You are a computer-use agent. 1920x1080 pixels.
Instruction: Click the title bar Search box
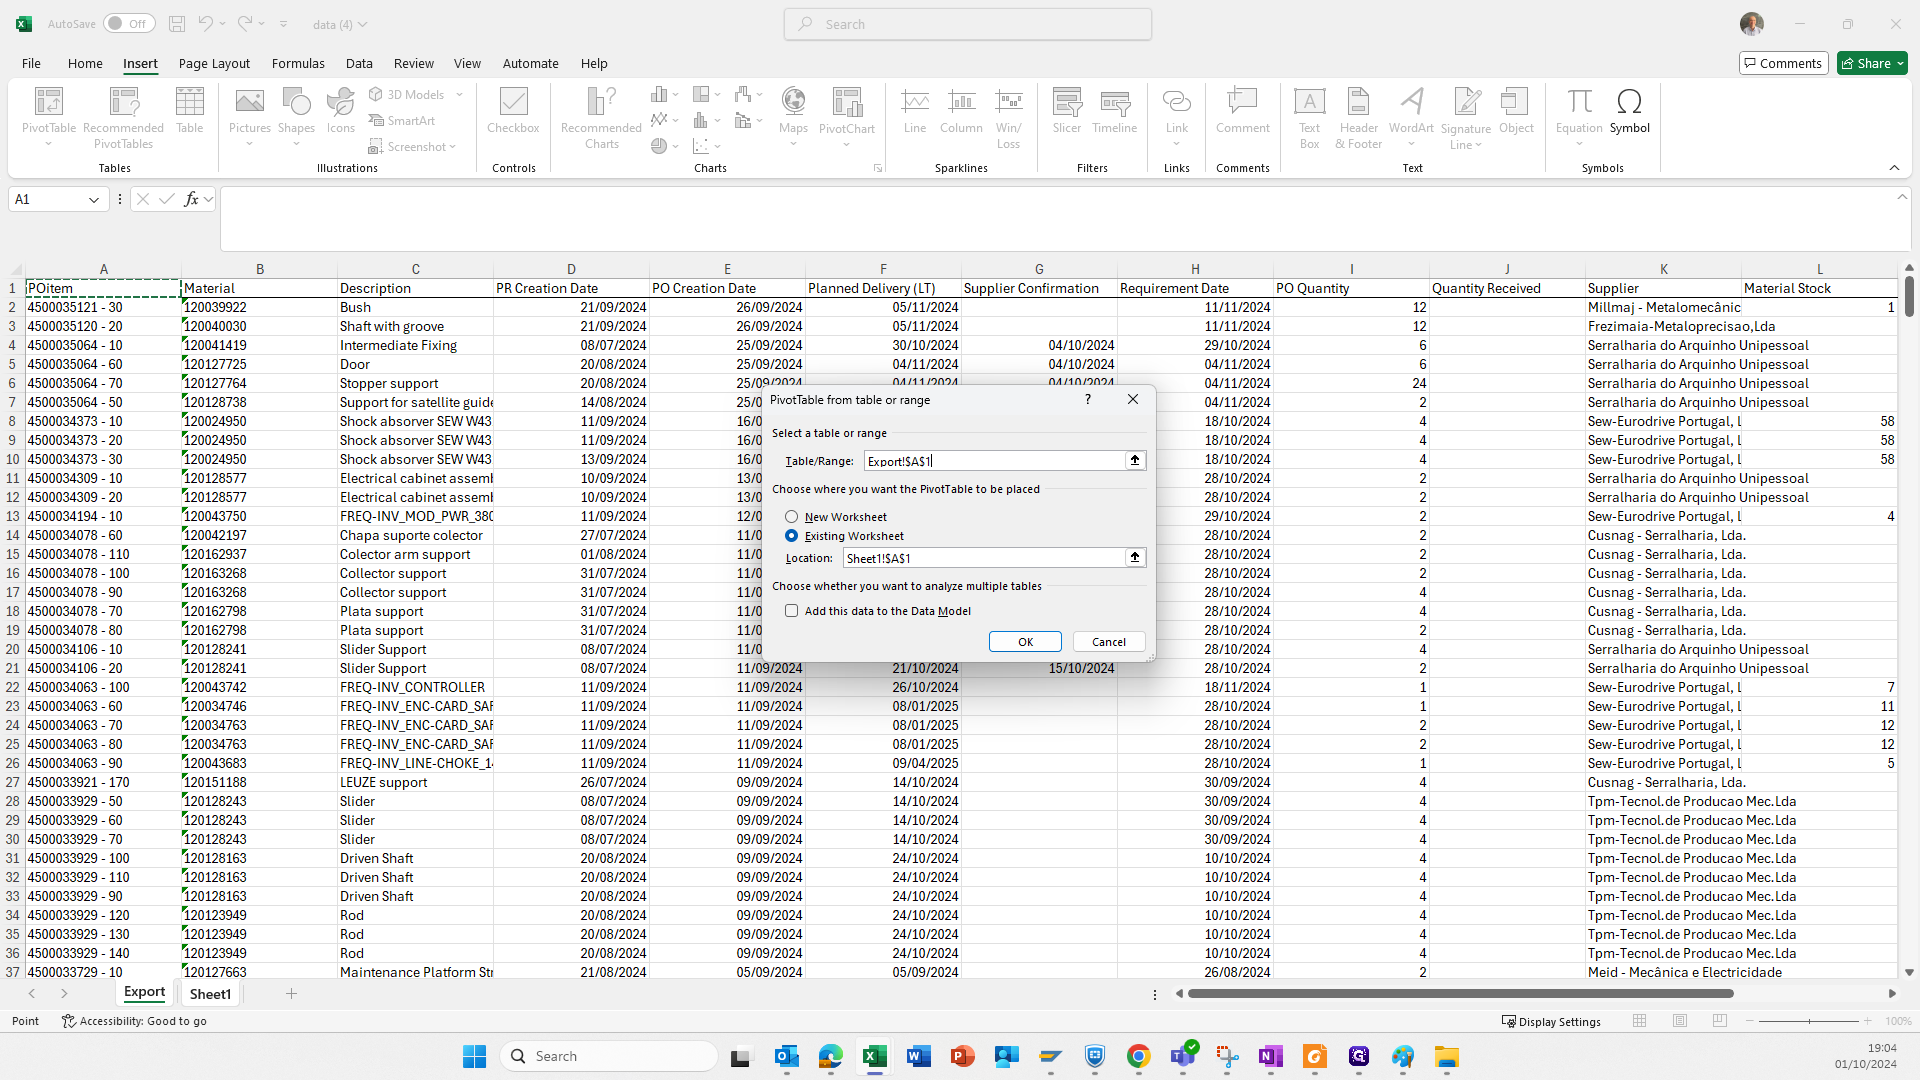pos(968,24)
